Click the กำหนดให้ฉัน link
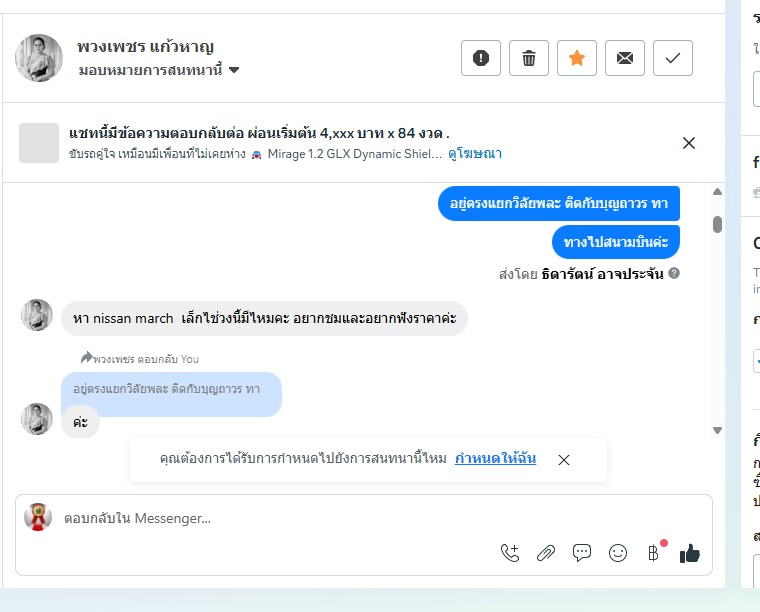 (495, 459)
